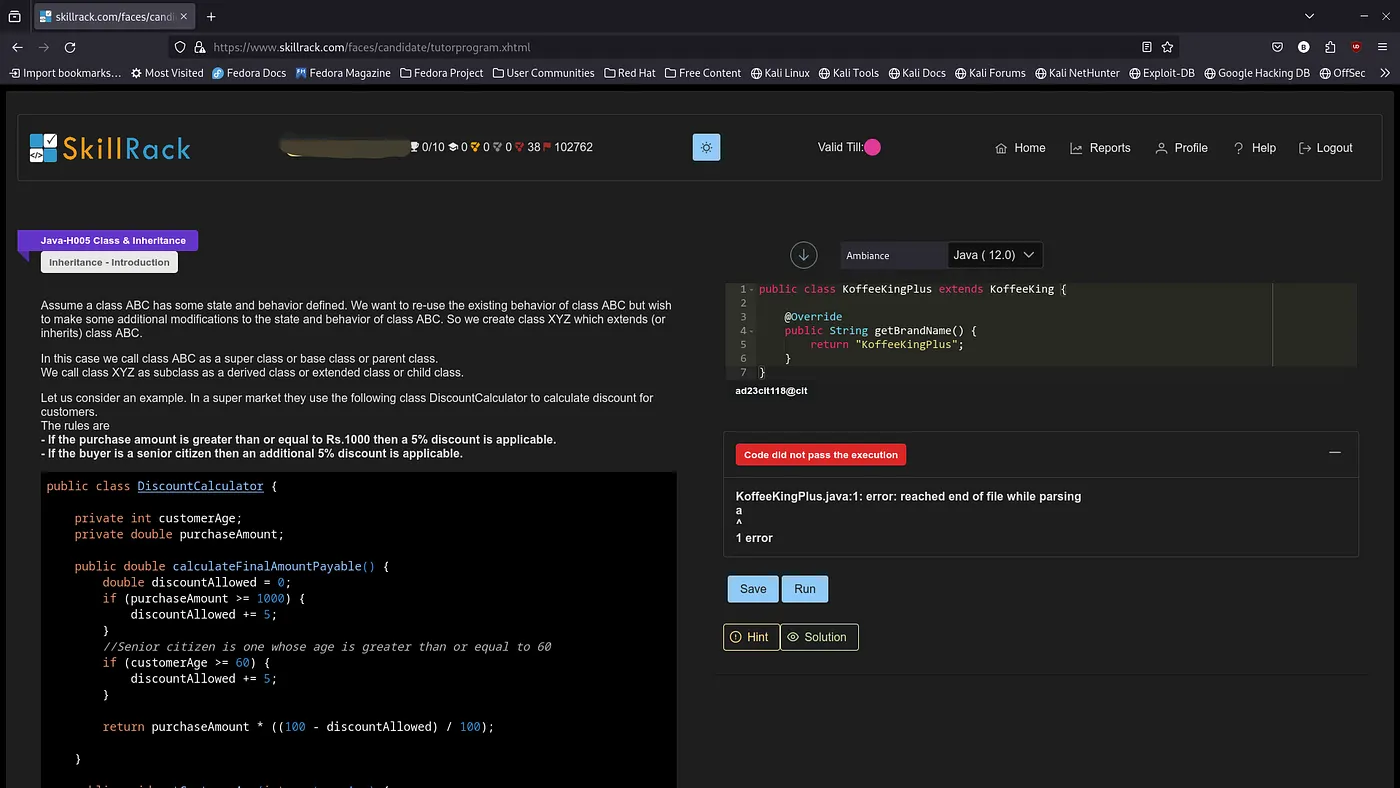Open the Google Hacking DB bookmark
Image resolution: width=1400 pixels, height=788 pixels.
pyautogui.click(x=1257, y=73)
